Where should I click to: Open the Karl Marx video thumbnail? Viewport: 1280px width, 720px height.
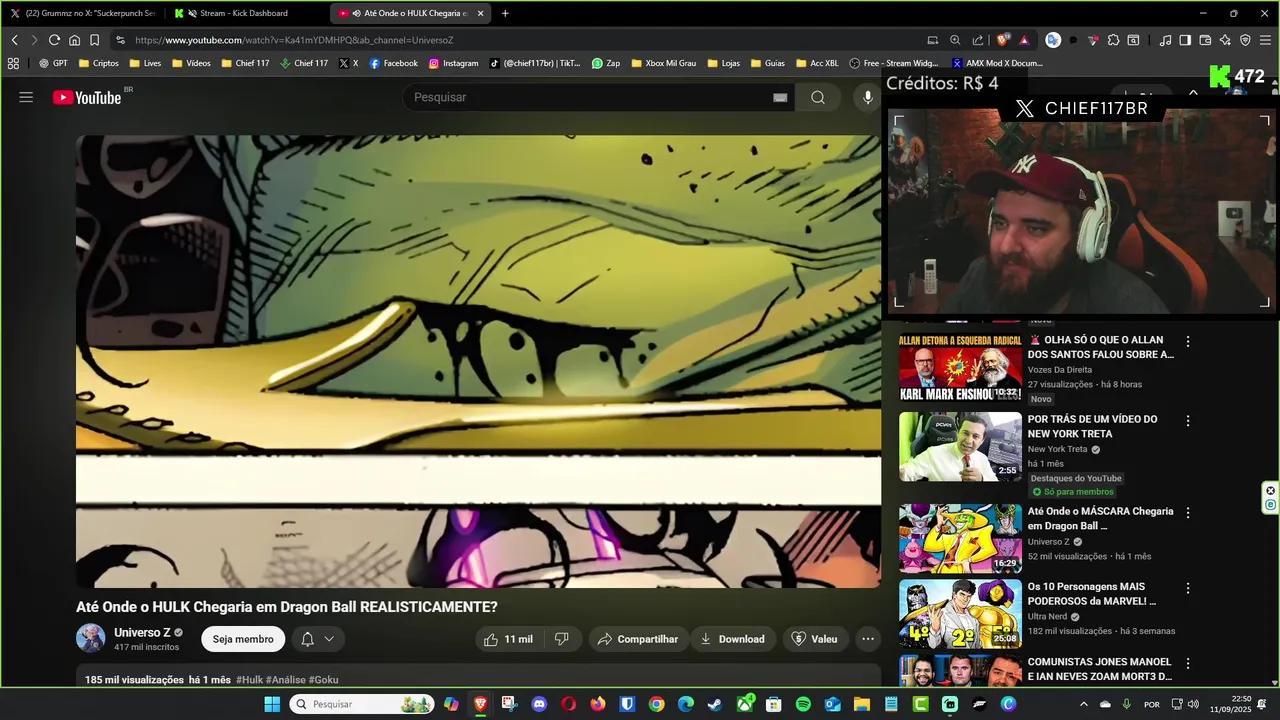960,367
